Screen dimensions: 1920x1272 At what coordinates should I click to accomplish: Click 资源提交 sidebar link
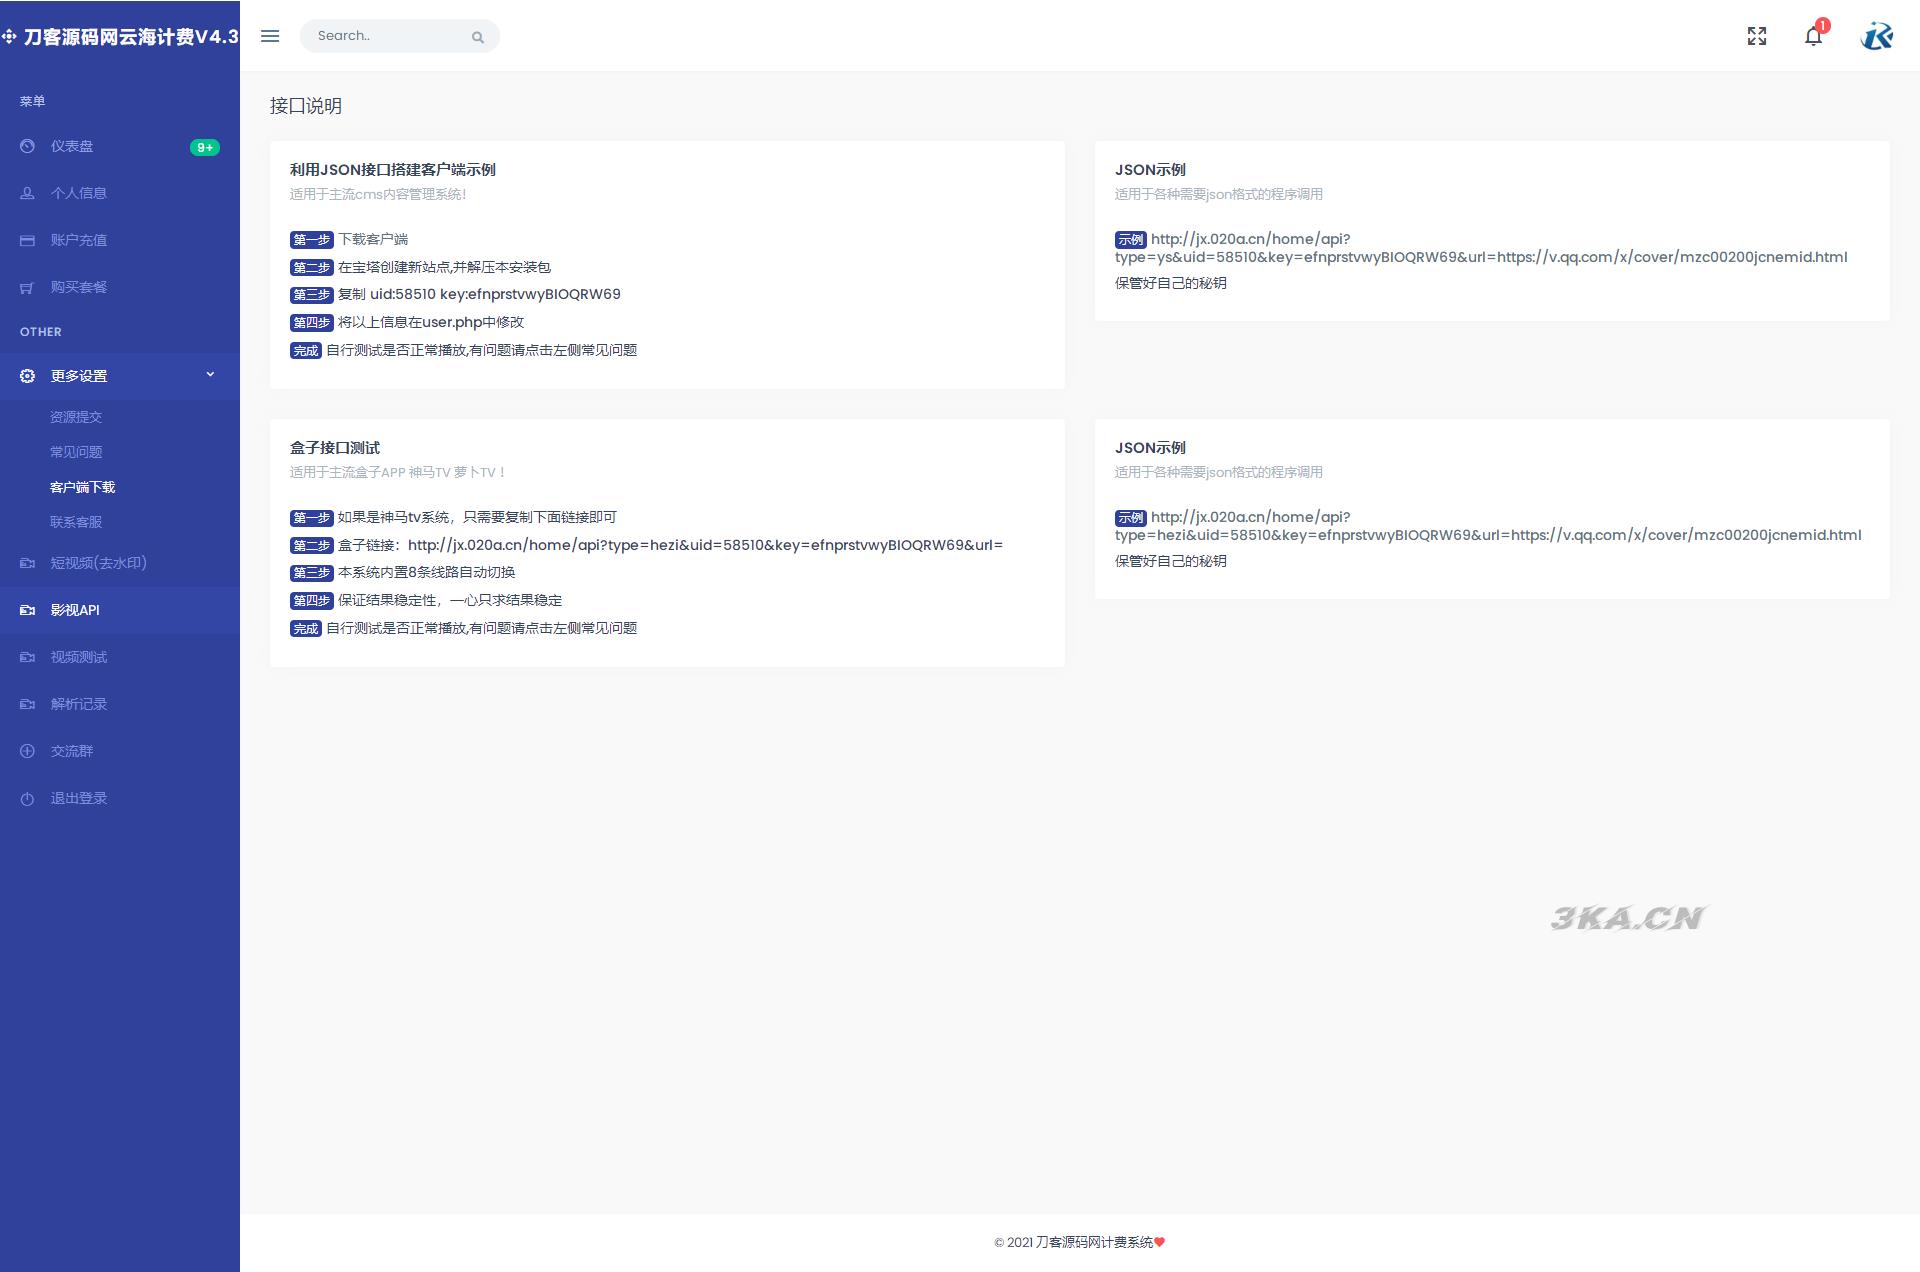pyautogui.click(x=77, y=416)
